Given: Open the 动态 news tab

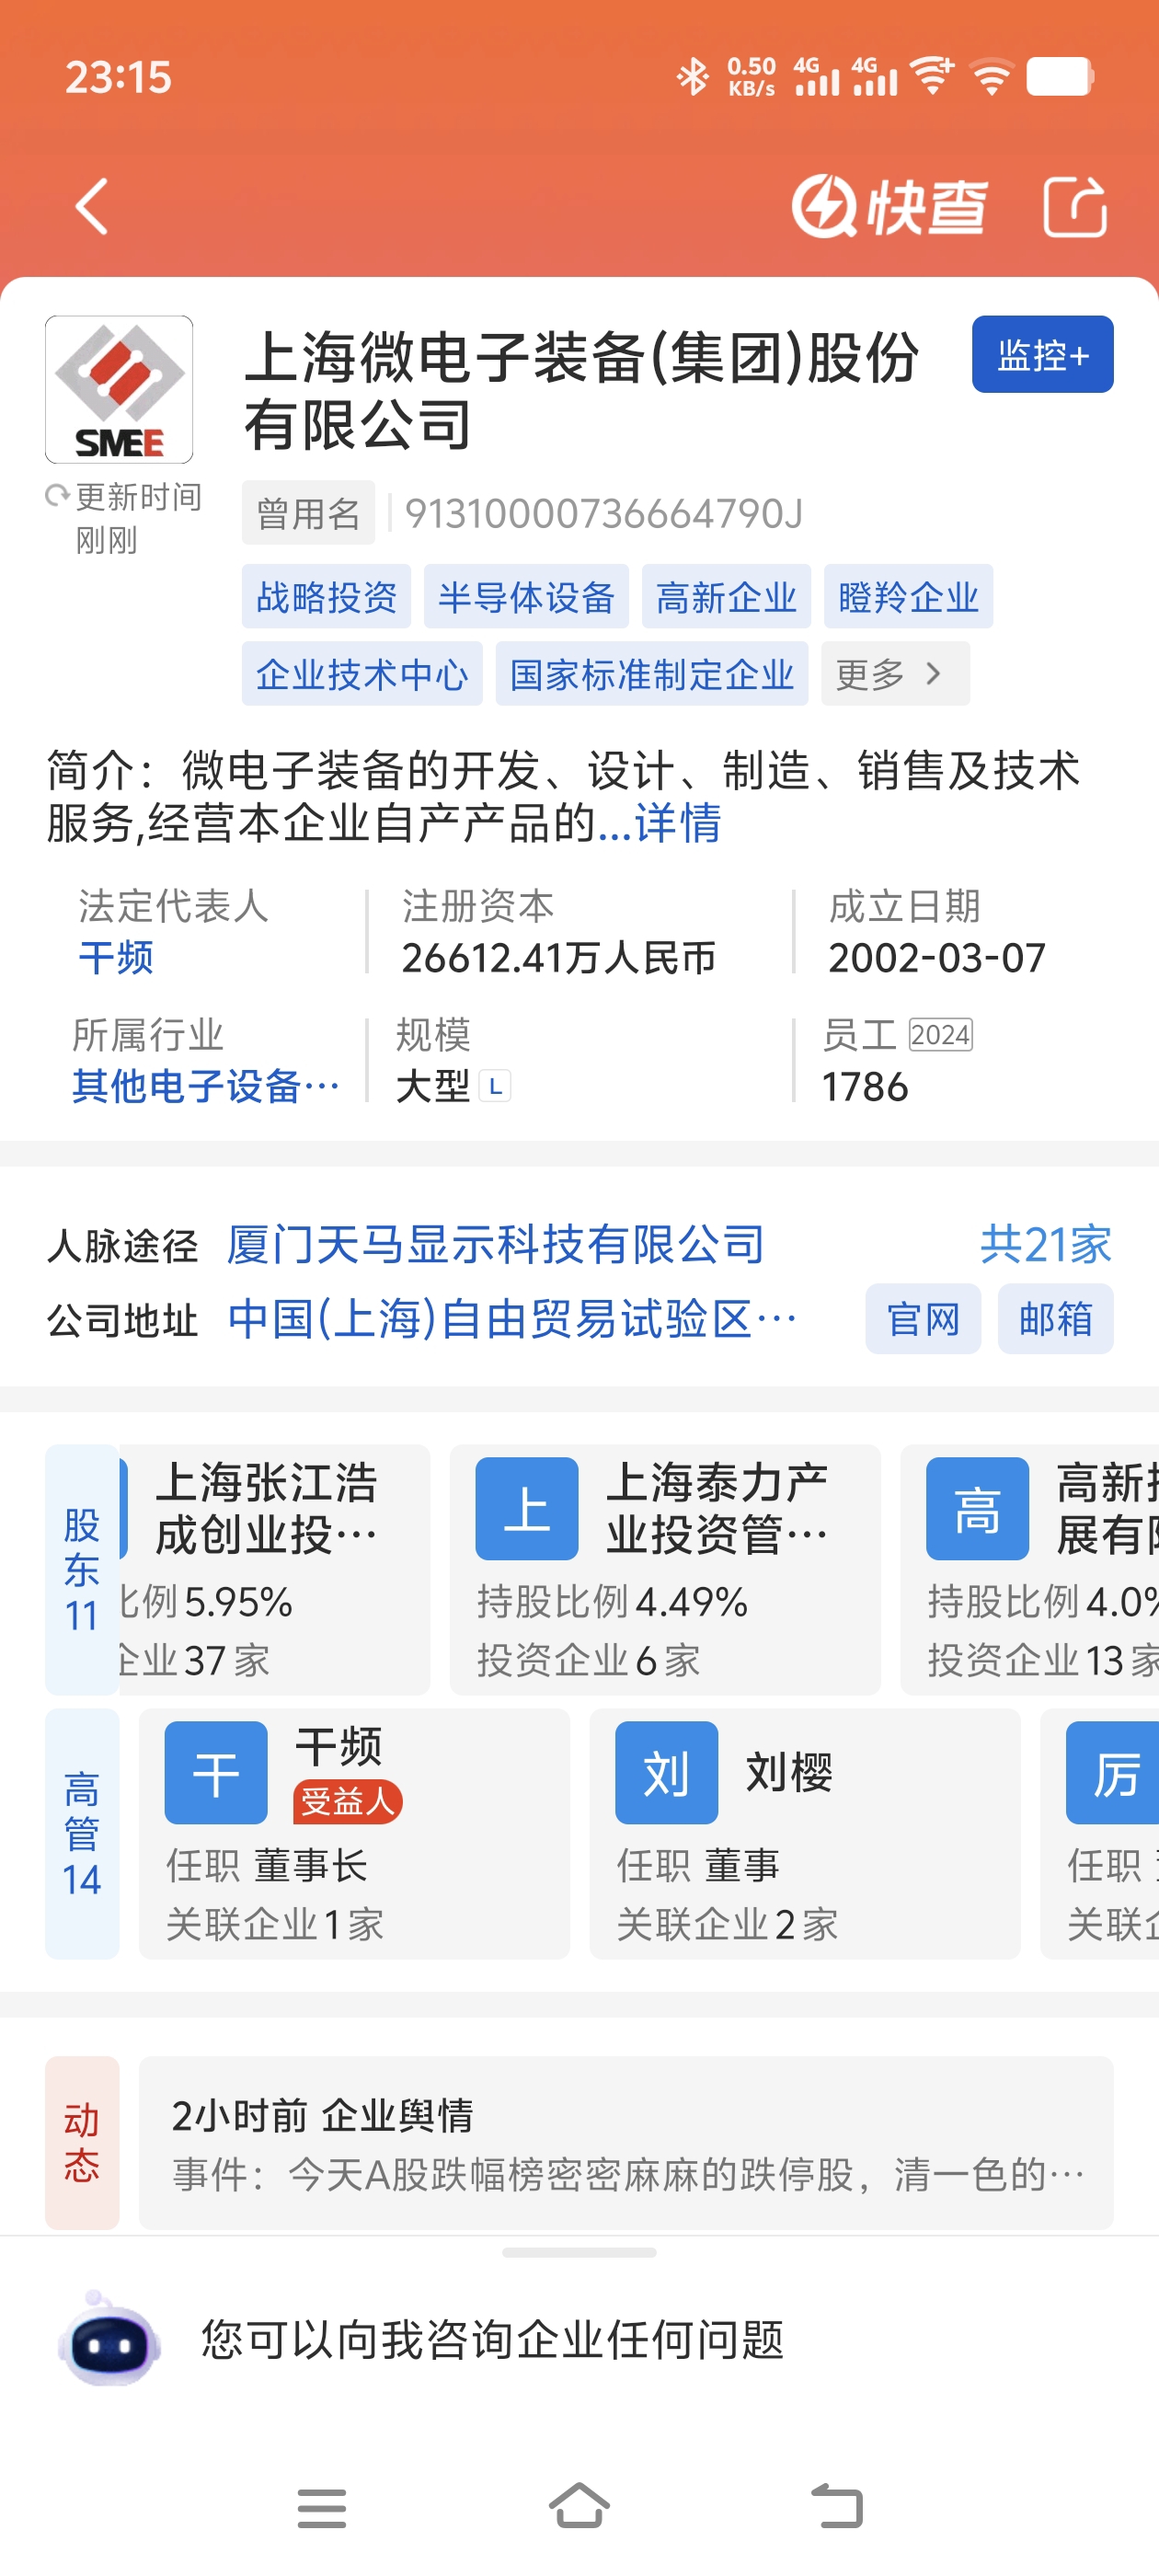Looking at the screenshot, I should (82, 2142).
